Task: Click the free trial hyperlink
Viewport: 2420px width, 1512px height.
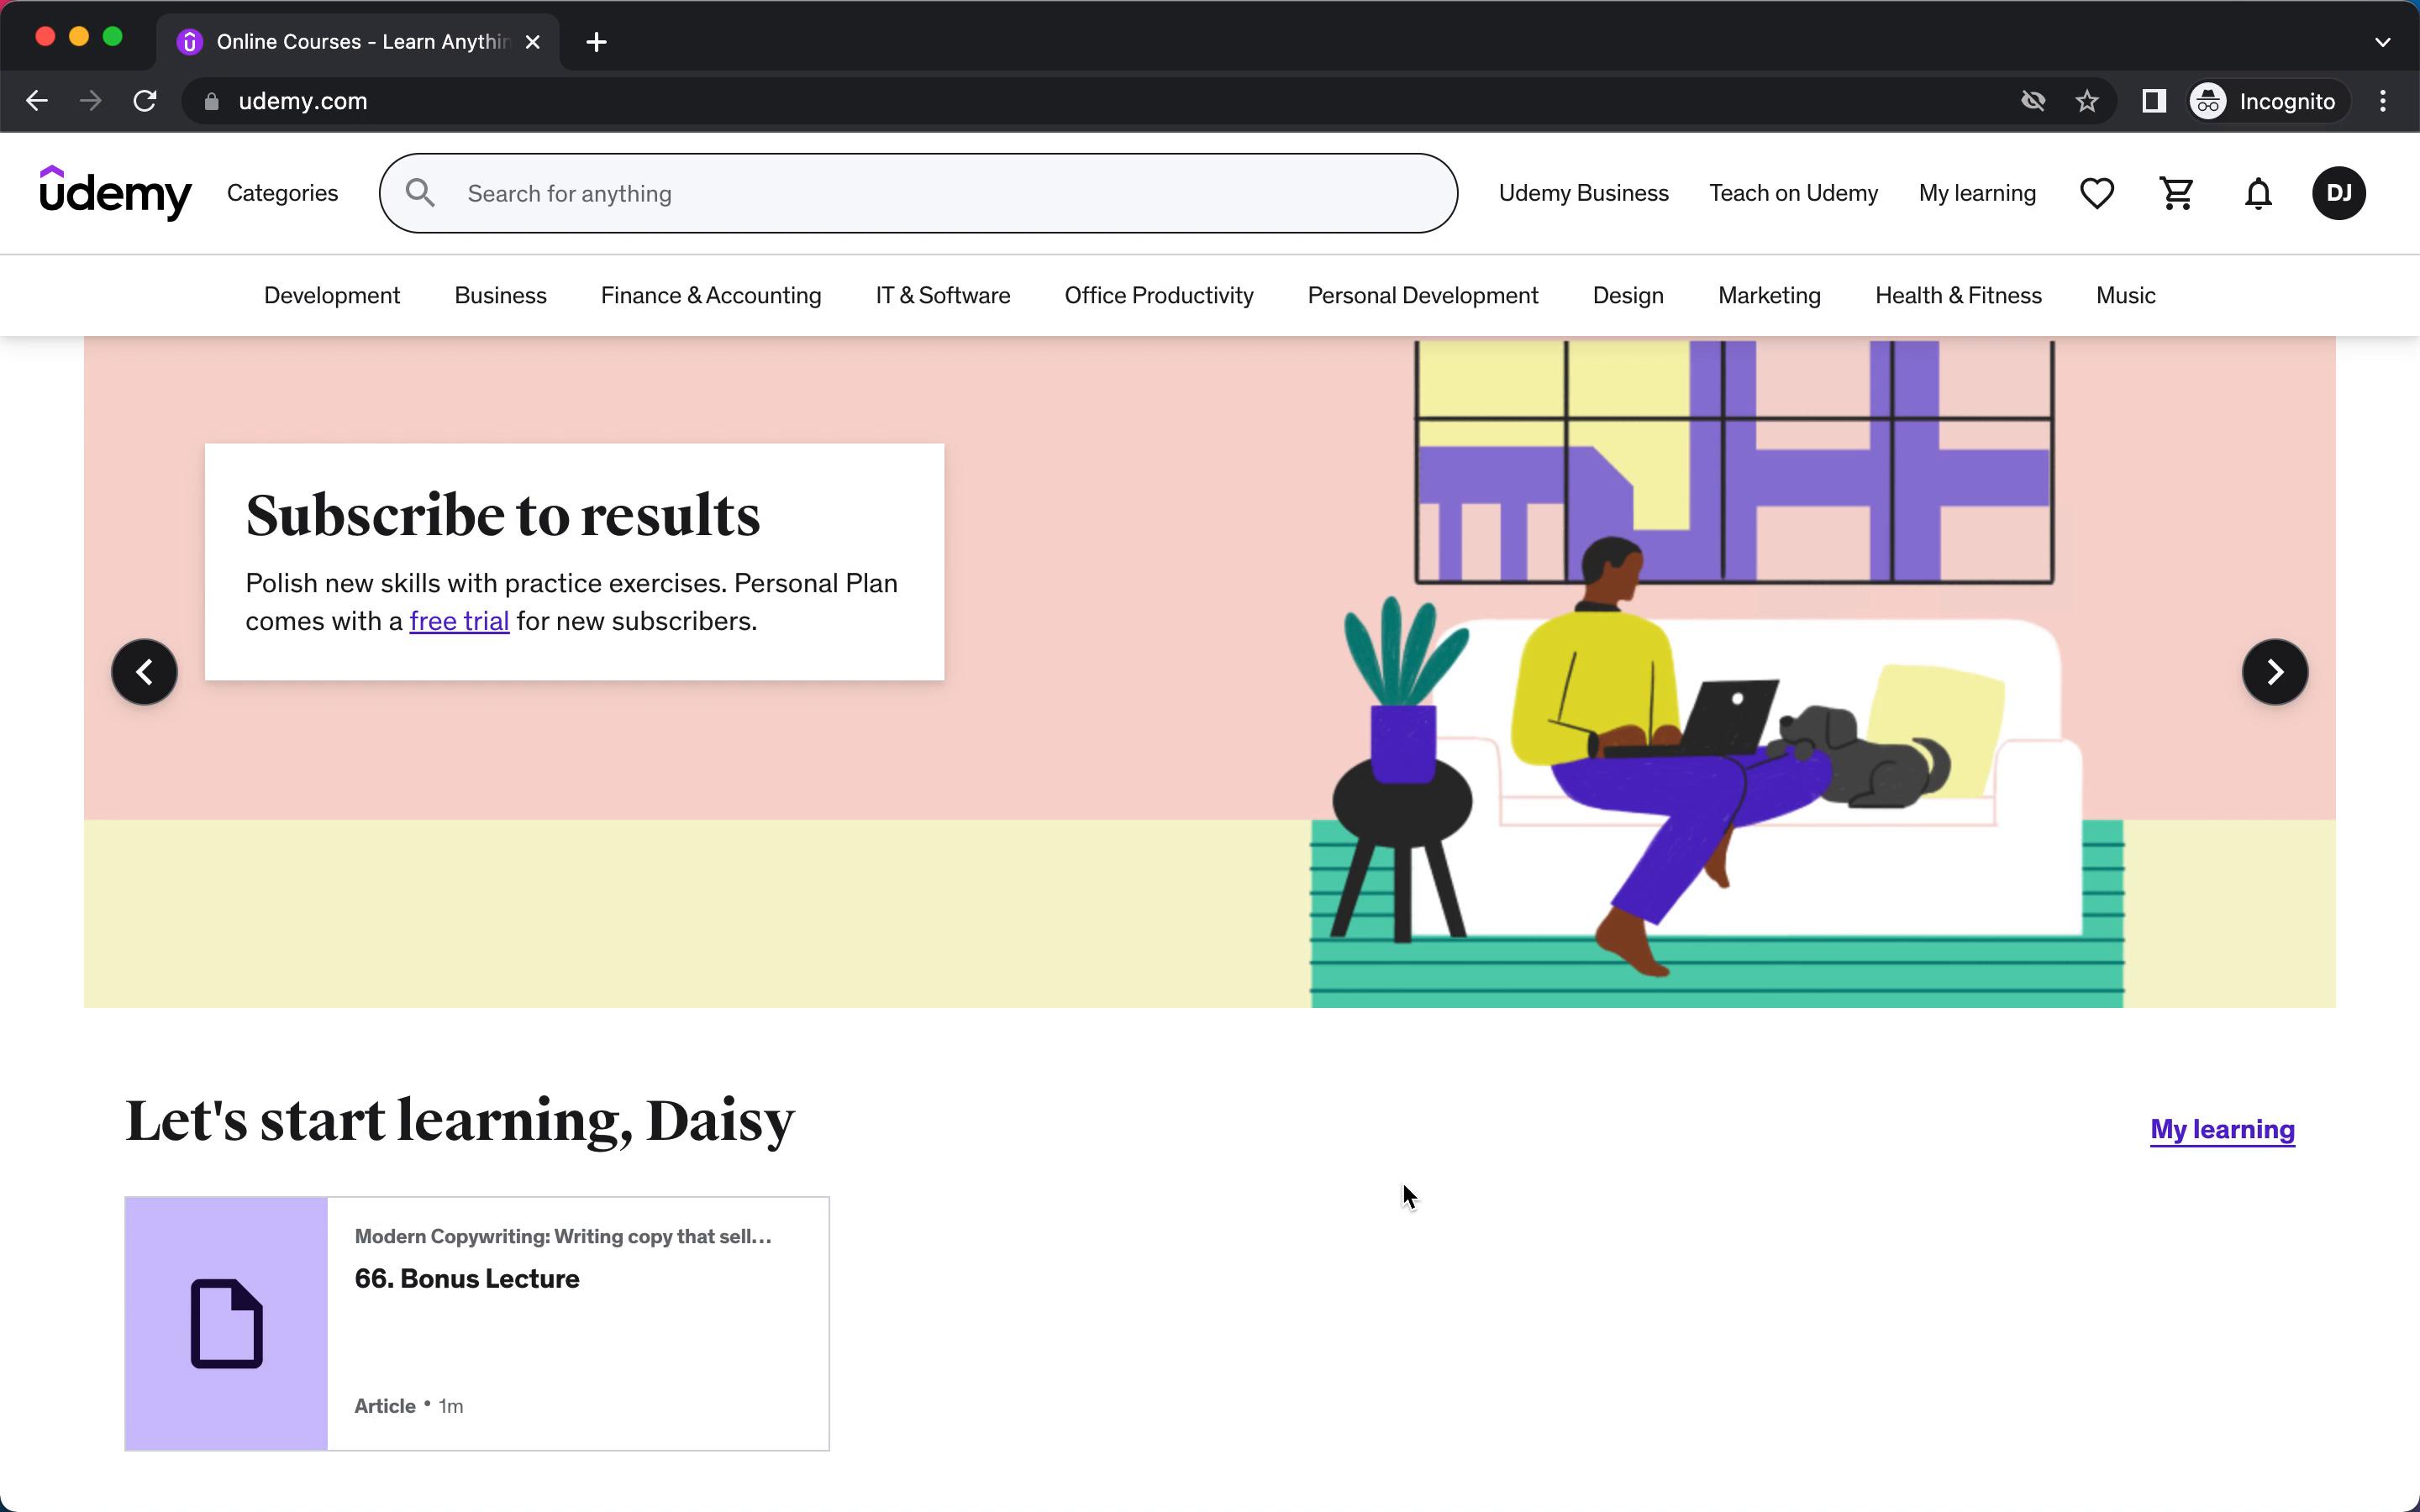Action: (458, 620)
